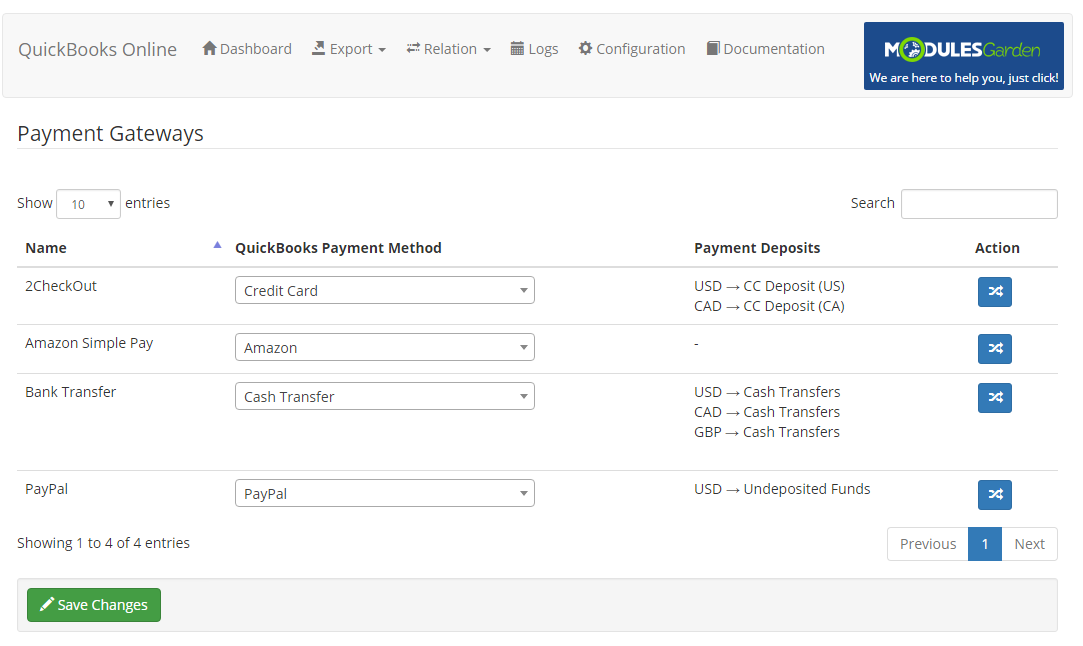This screenshot has width=1083, height=646.
Task: Open the Documentation link
Action: (765, 49)
